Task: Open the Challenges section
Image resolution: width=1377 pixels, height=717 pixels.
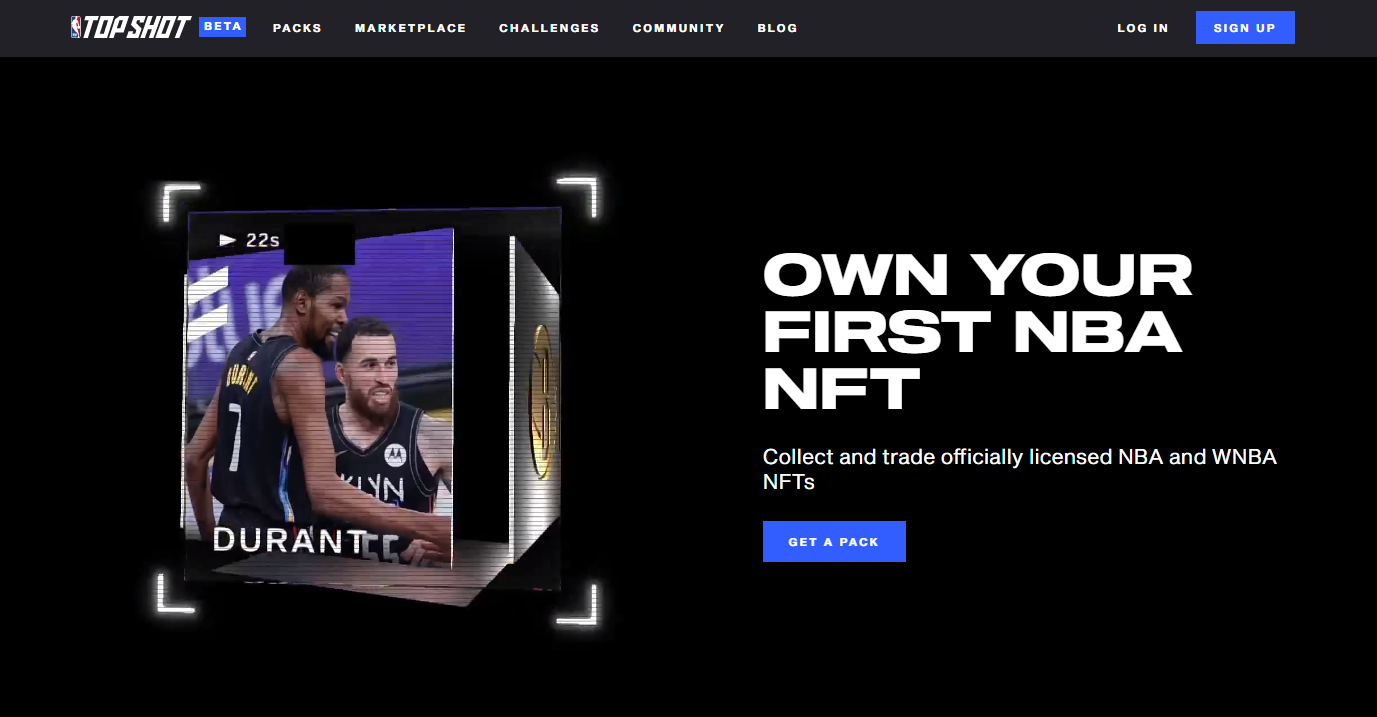Action: click(549, 28)
